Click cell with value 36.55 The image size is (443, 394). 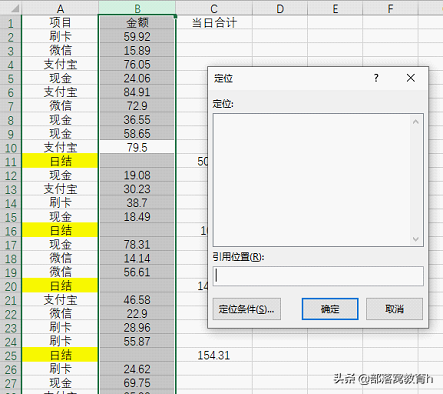pyautogui.click(x=137, y=120)
